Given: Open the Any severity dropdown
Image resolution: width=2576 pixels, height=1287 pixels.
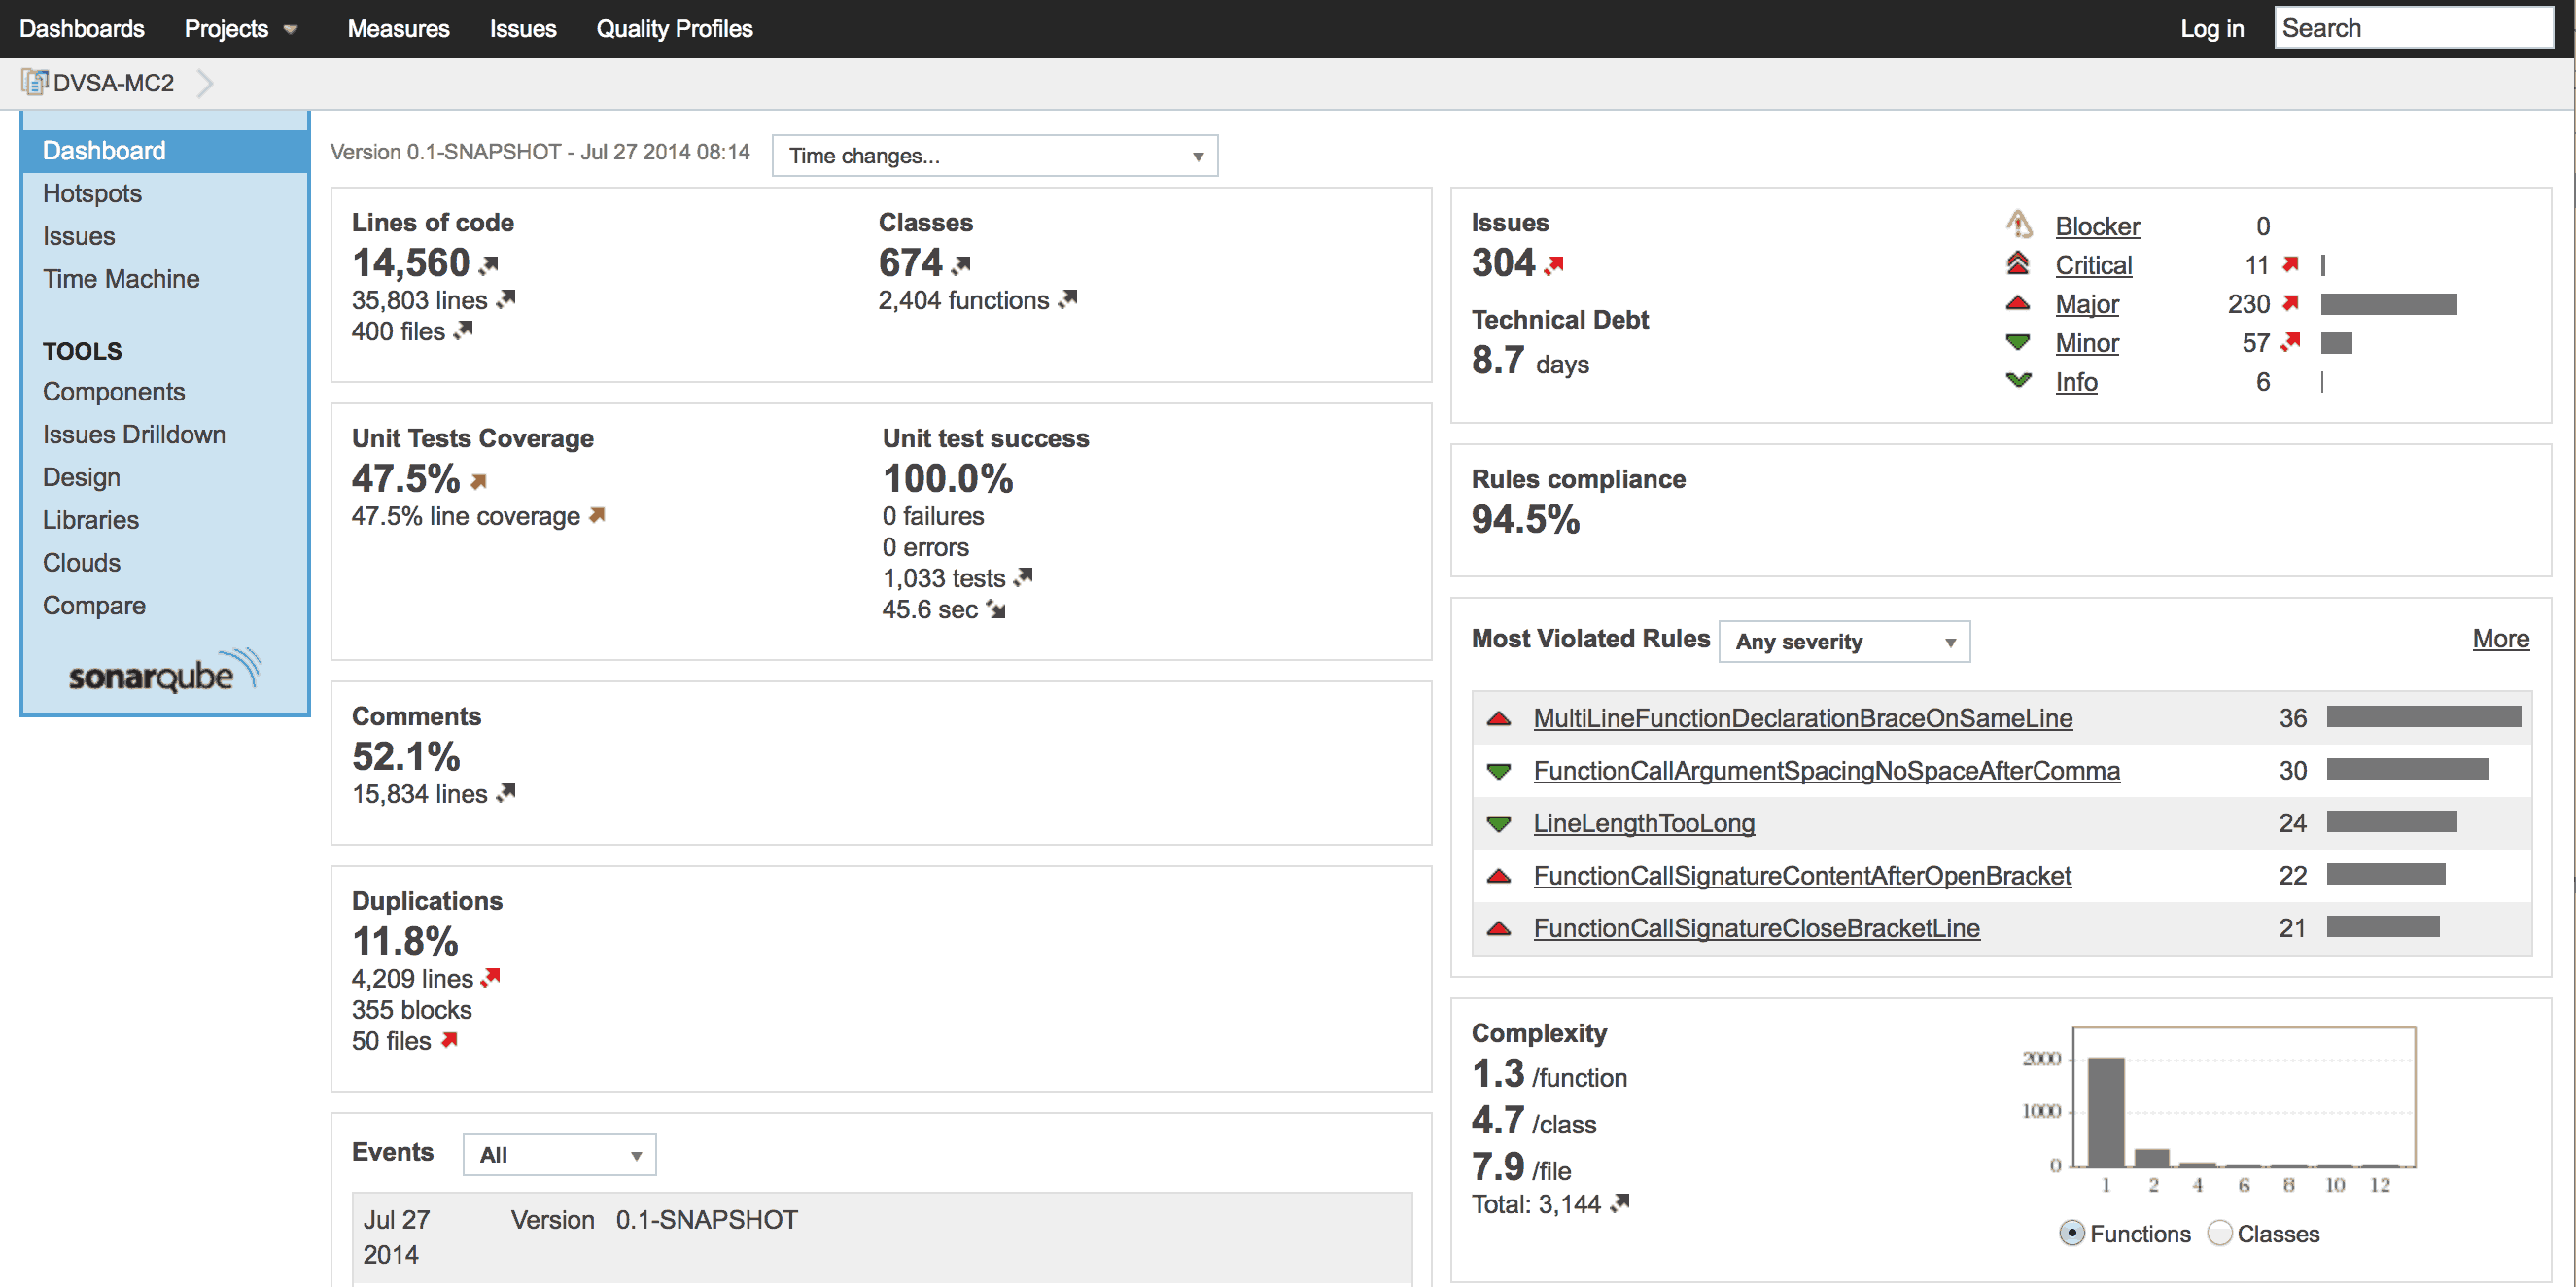Looking at the screenshot, I should pos(1843,642).
